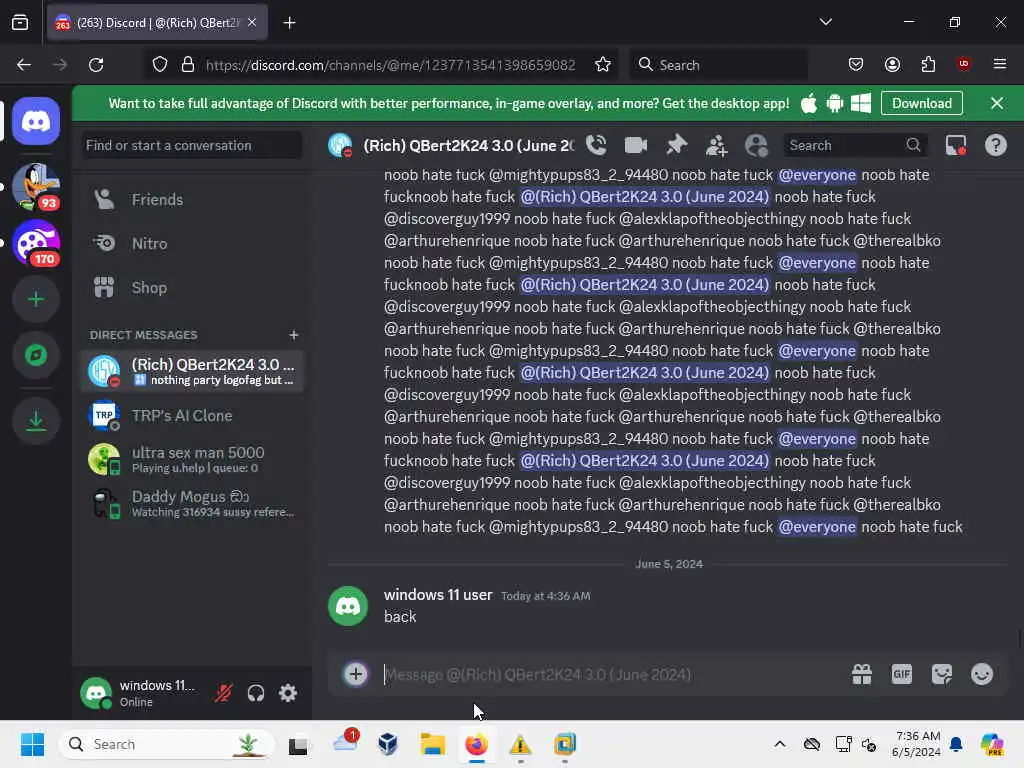
Task: Send a Nitro gift
Action: click(x=862, y=674)
